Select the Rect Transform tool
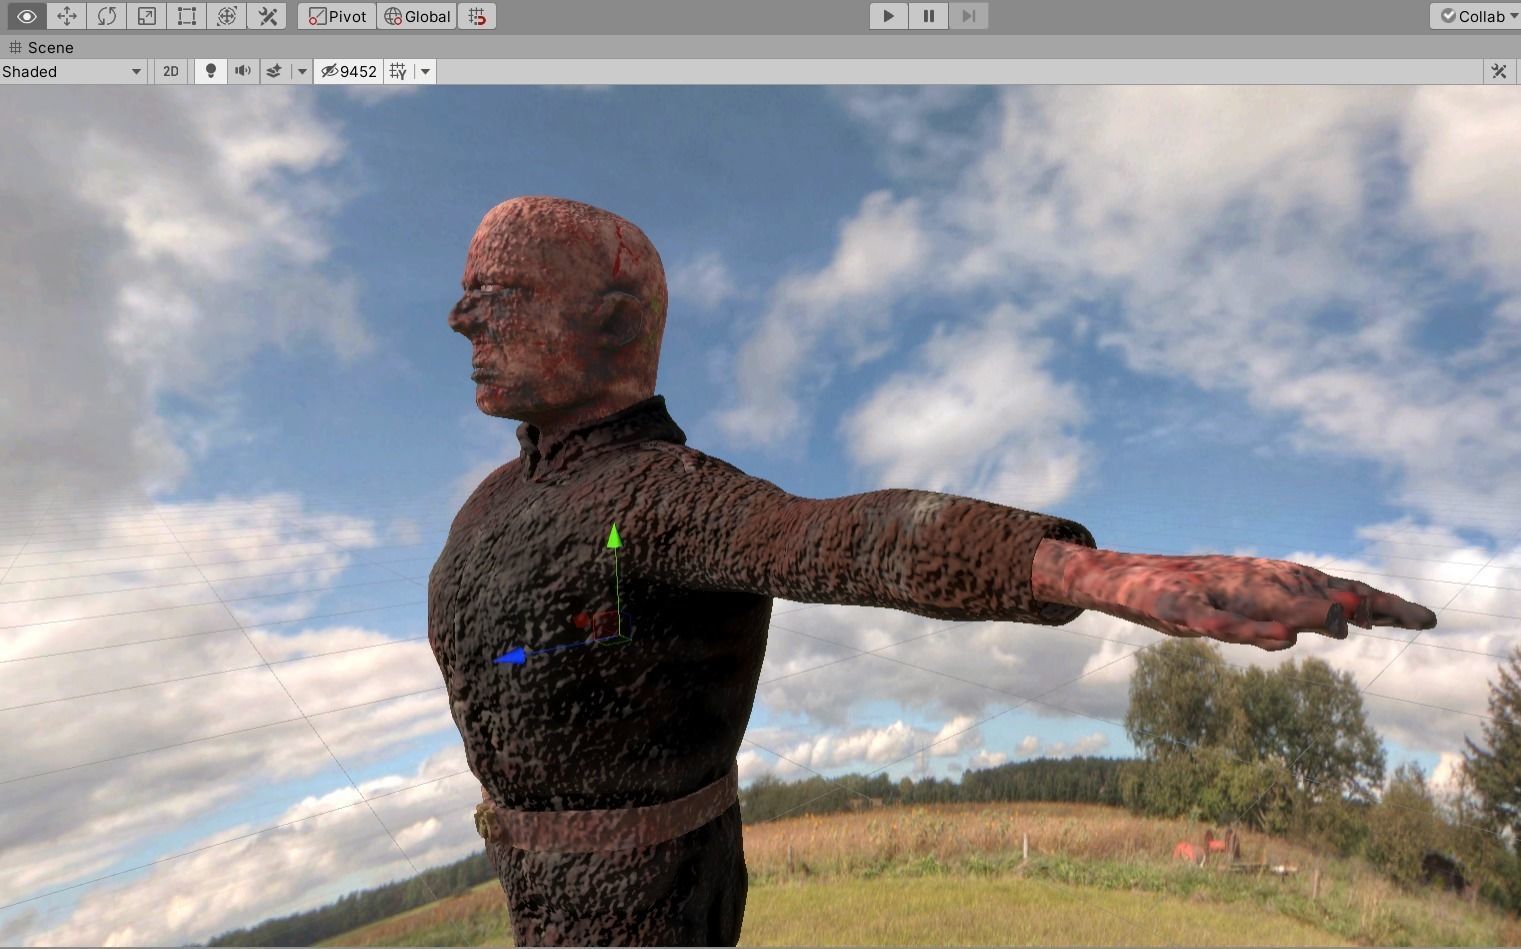Image resolution: width=1521 pixels, height=949 pixels. pos(186,16)
